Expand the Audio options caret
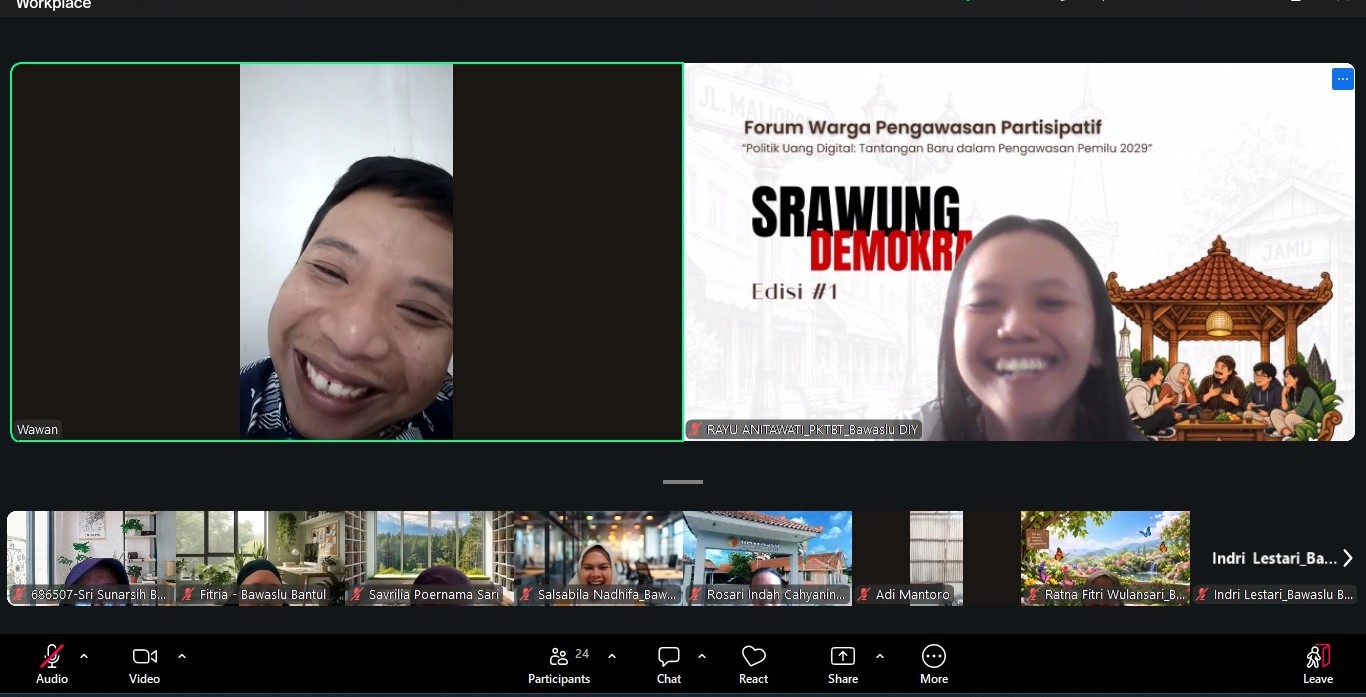The image size is (1366, 697). pos(84,656)
